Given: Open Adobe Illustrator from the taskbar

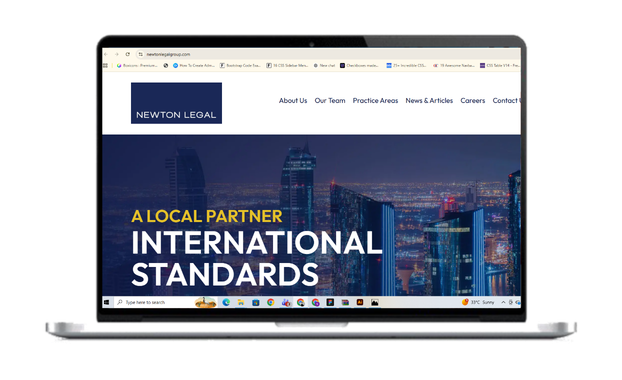Looking at the screenshot, I should coord(360,302).
